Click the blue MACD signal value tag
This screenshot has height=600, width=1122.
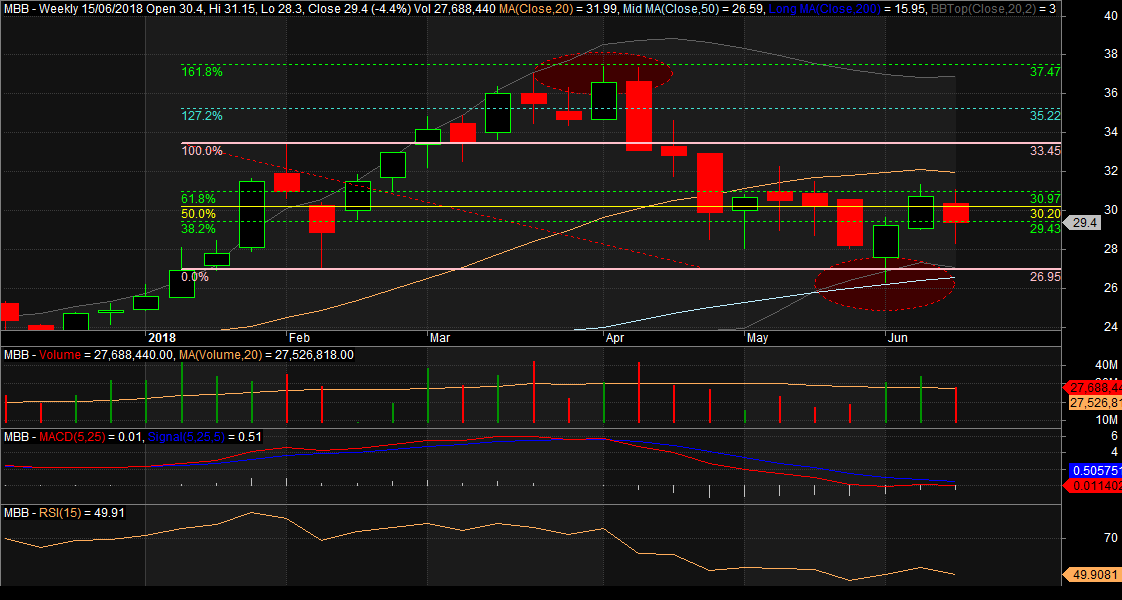[x=1094, y=470]
